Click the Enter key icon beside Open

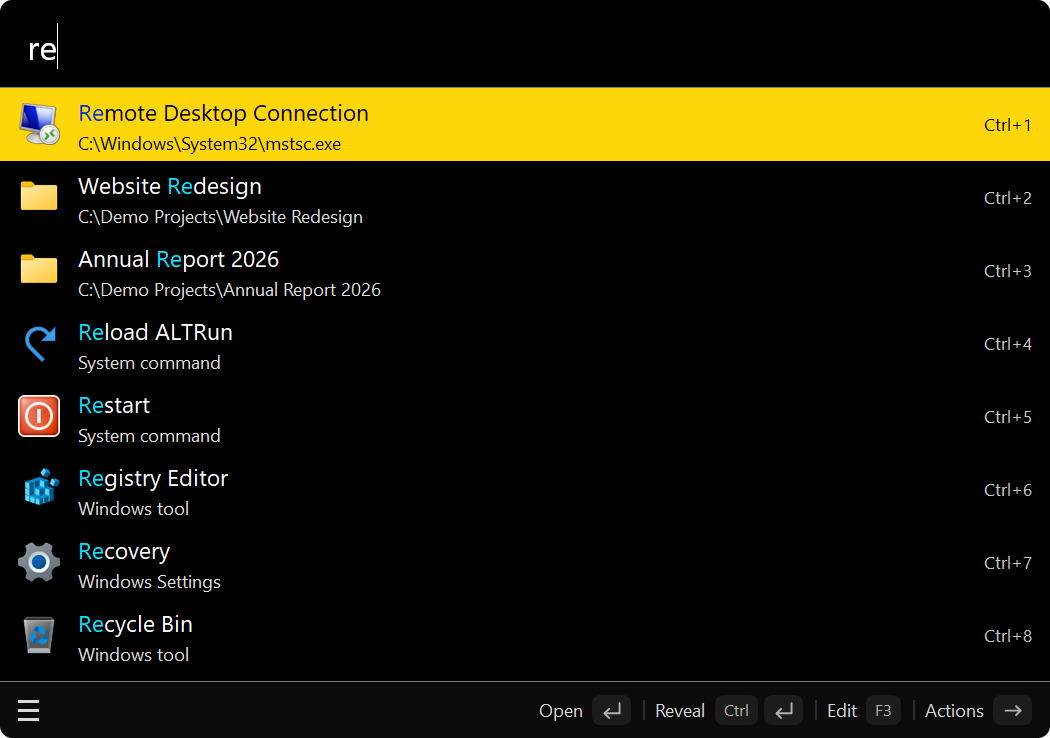(x=611, y=711)
